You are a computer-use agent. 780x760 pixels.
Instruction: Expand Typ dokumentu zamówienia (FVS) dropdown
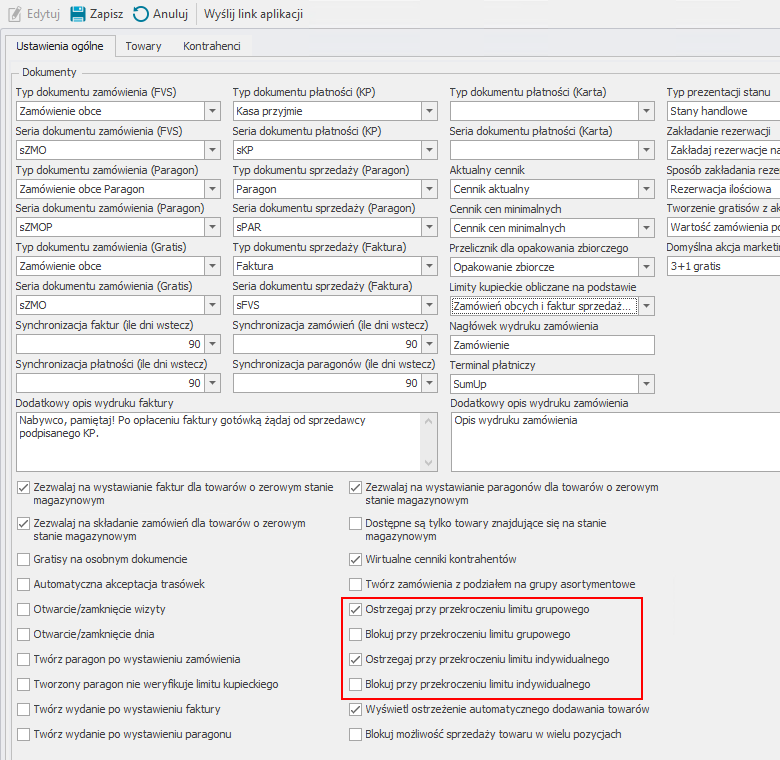(x=211, y=111)
